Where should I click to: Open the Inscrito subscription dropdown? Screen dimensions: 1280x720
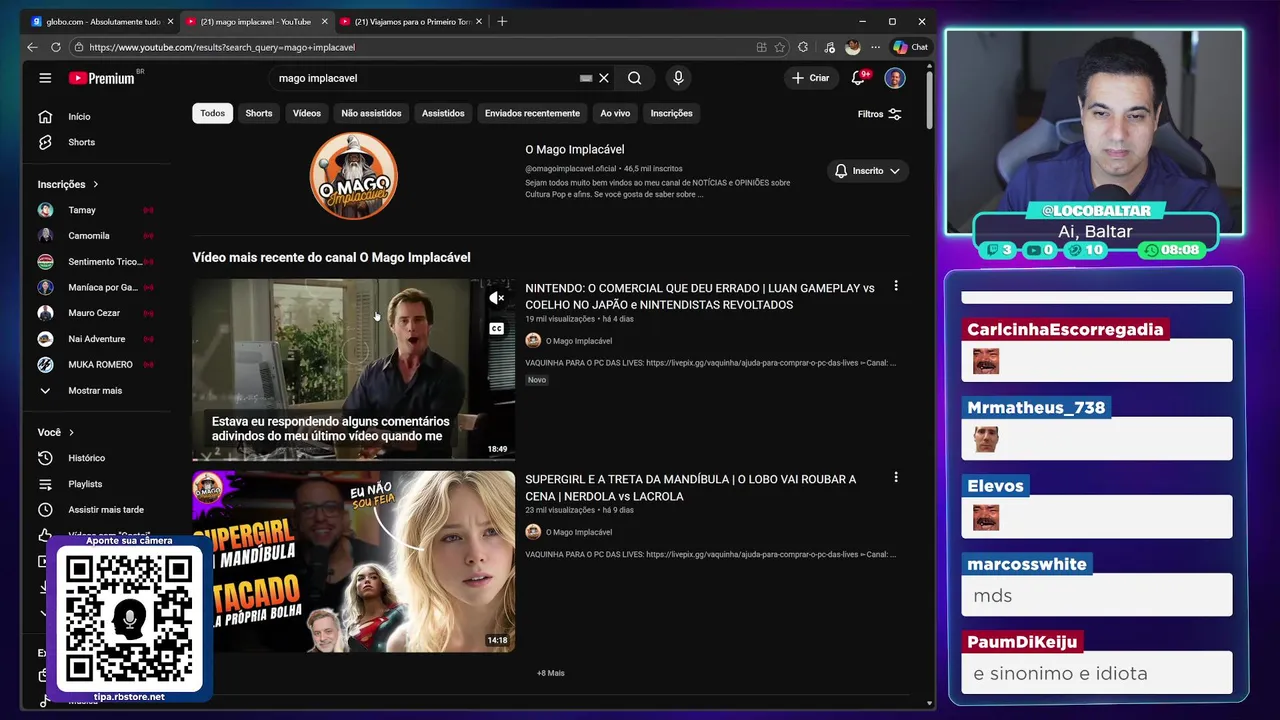[x=867, y=171]
